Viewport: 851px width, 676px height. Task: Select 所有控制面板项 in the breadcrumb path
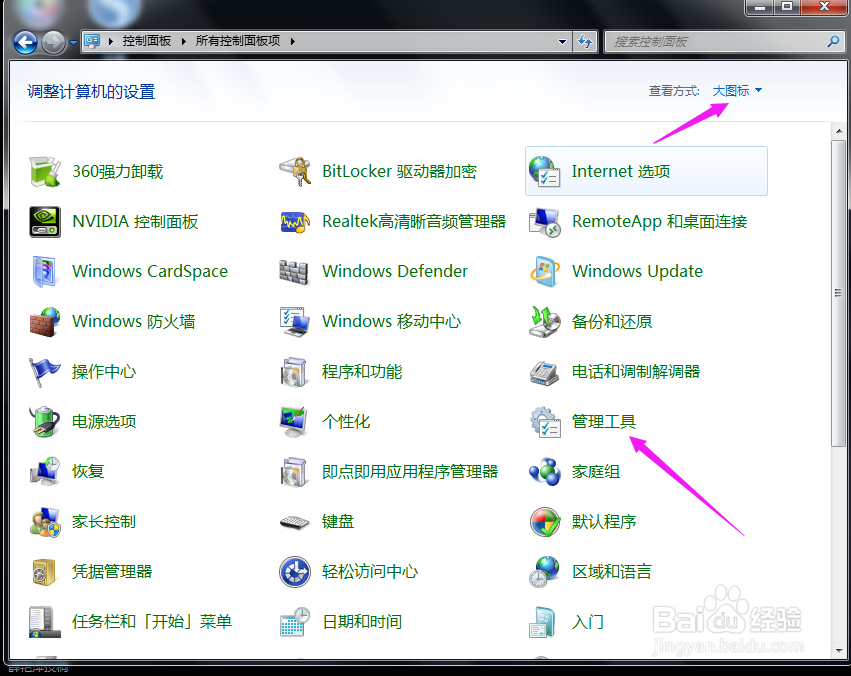238,41
